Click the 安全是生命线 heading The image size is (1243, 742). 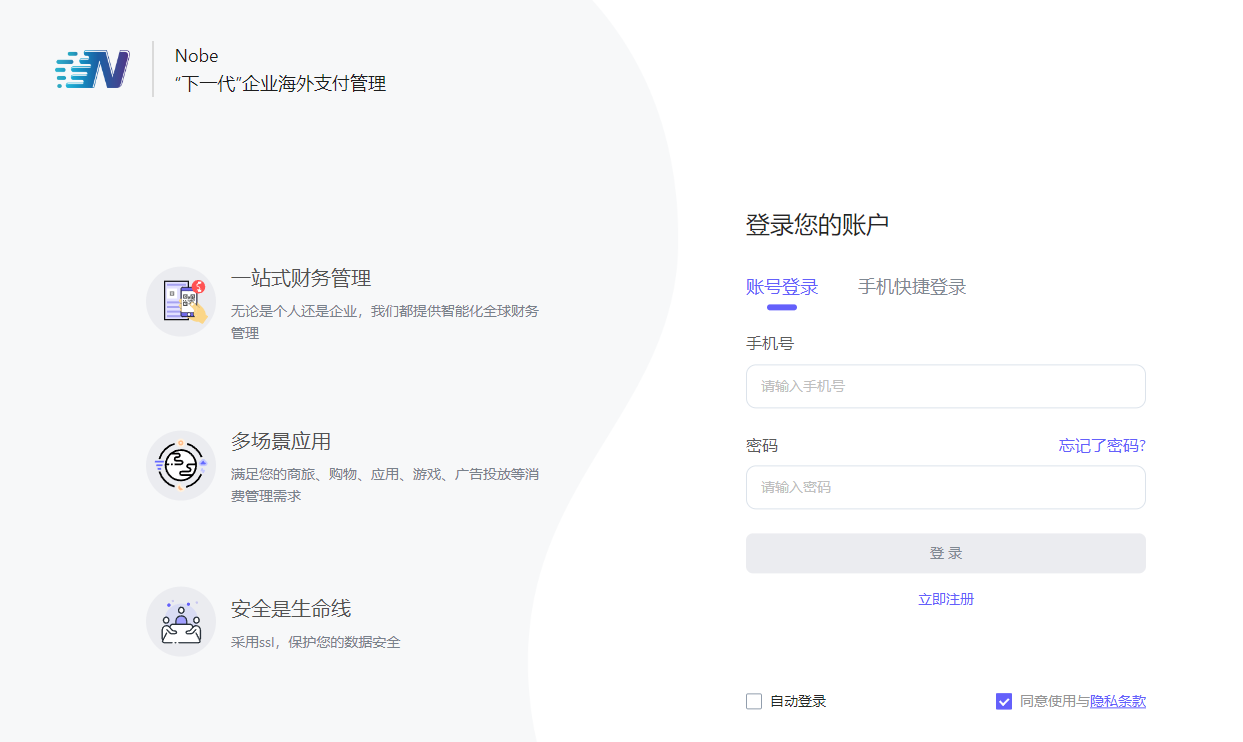point(291,609)
